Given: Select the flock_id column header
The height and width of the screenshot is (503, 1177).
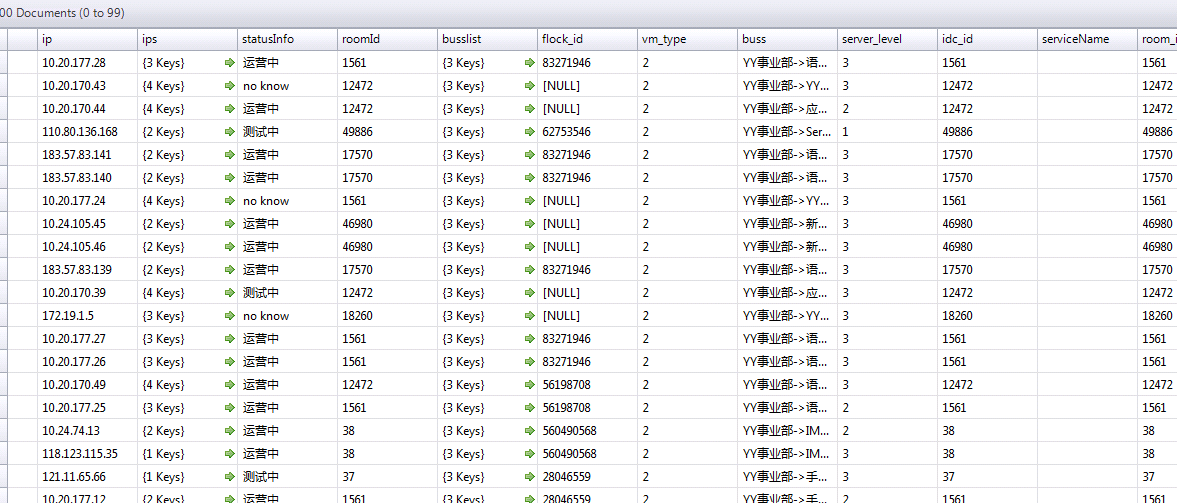Looking at the screenshot, I should coord(588,40).
